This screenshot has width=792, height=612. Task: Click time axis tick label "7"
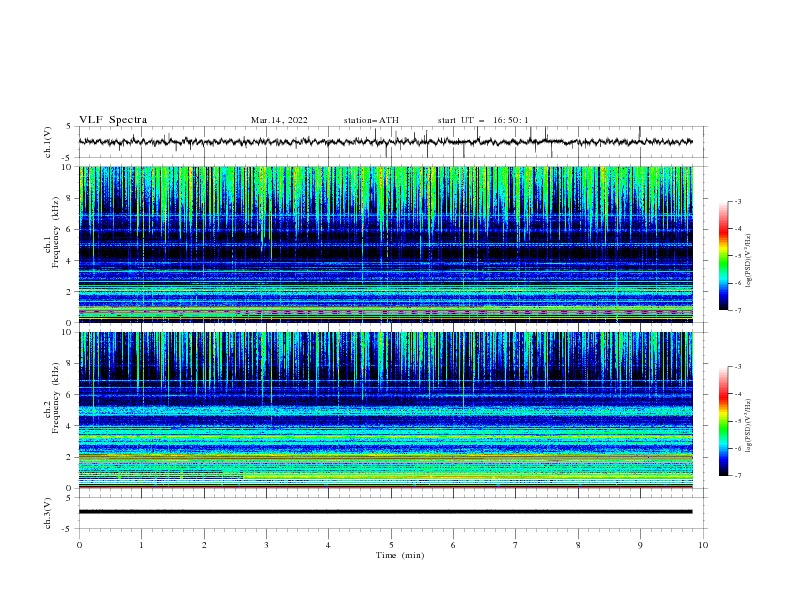pyautogui.click(x=516, y=545)
